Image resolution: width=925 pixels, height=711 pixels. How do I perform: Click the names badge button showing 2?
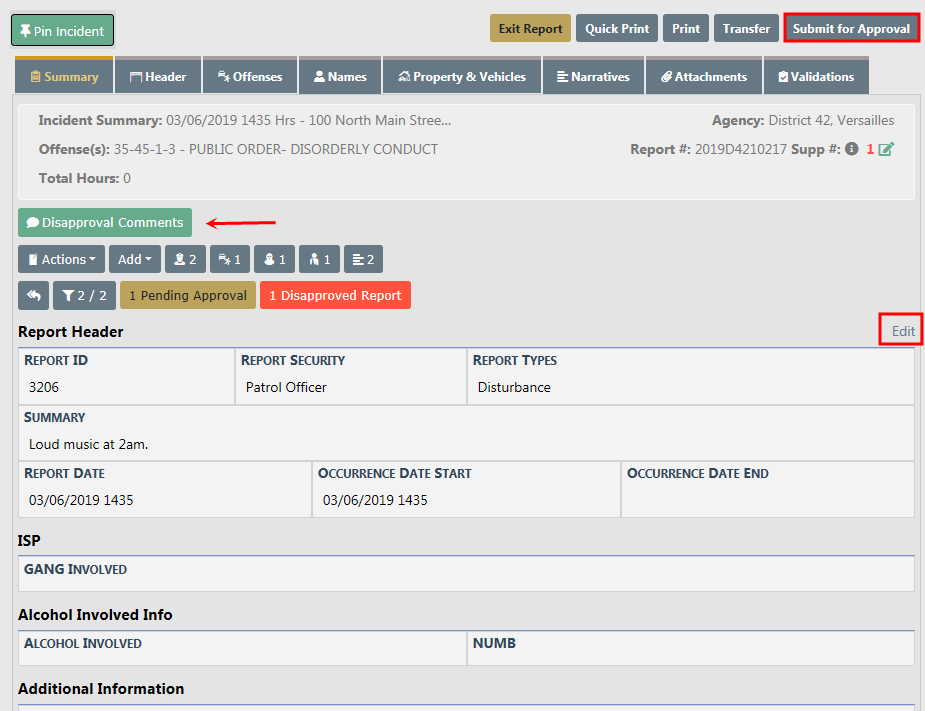(x=185, y=259)
